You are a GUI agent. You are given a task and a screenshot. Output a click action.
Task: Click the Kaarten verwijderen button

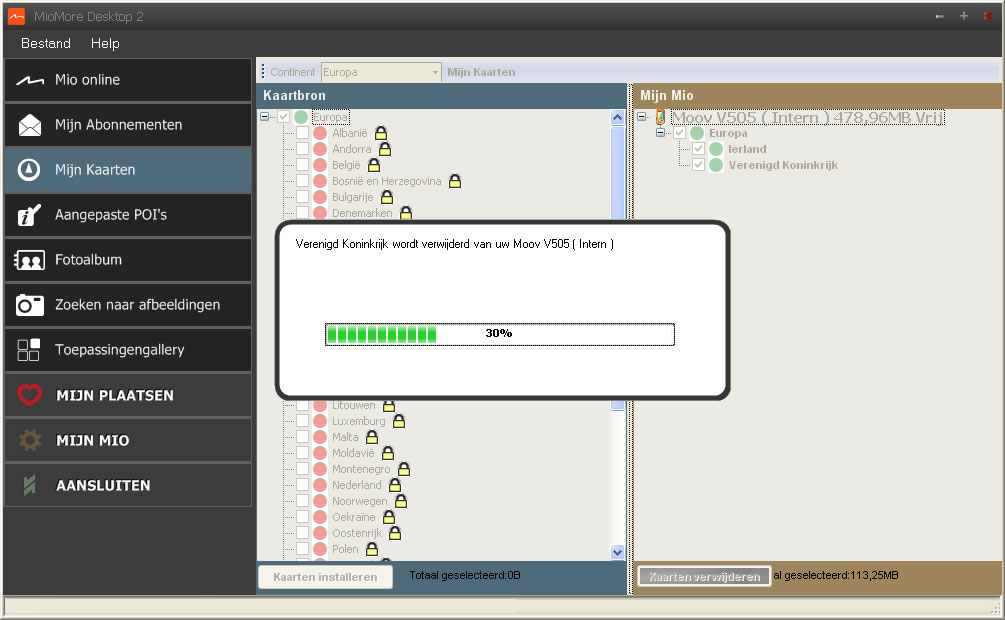pos(704,577)
